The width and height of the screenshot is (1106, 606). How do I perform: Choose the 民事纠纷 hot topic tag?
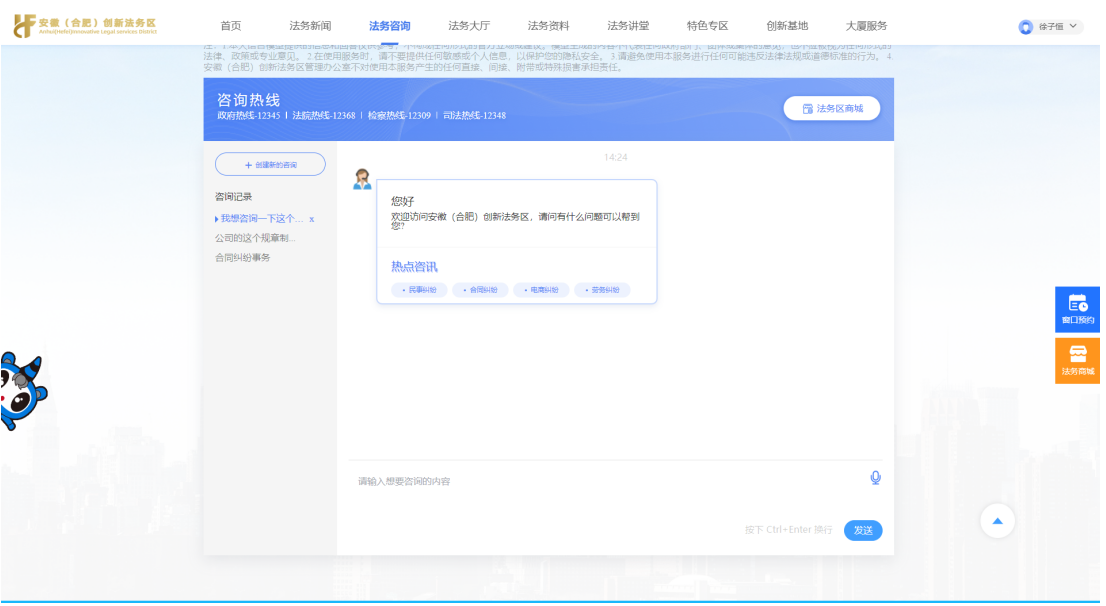click(x=420, y=290)
